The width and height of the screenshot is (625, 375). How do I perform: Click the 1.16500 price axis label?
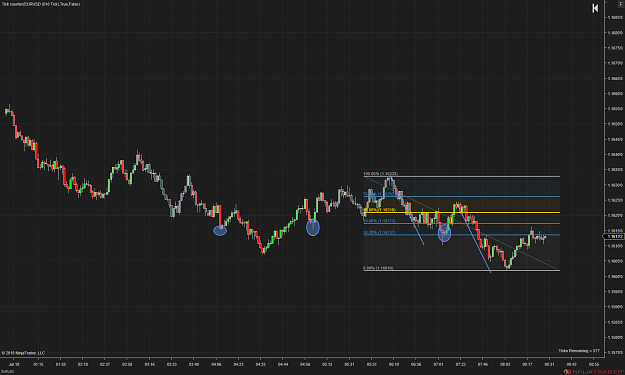click(x=615, y=124)
